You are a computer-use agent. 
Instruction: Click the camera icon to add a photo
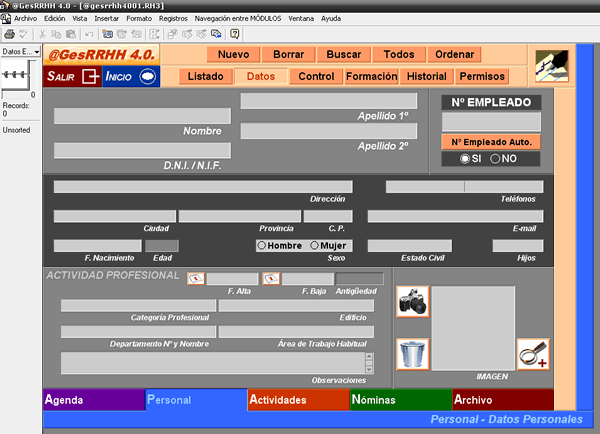click(412, 301)
